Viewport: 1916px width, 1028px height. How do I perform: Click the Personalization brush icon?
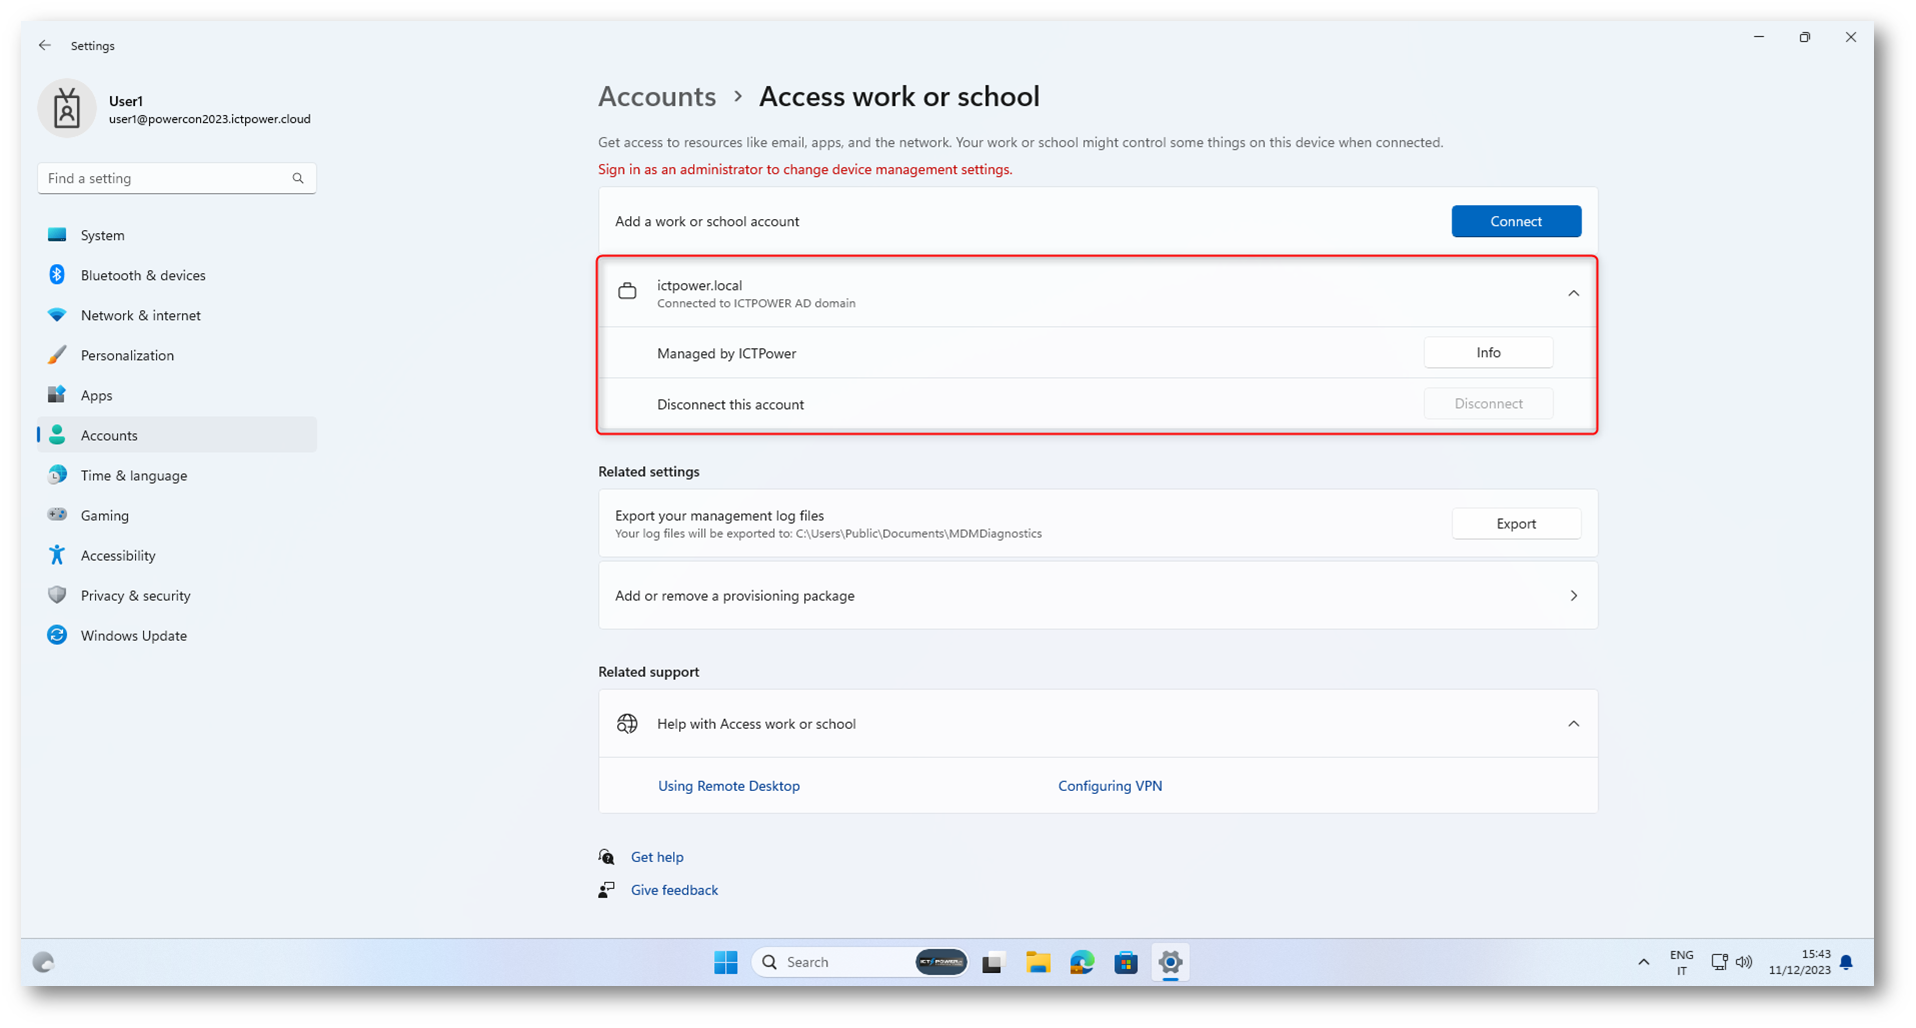[57, 355]
